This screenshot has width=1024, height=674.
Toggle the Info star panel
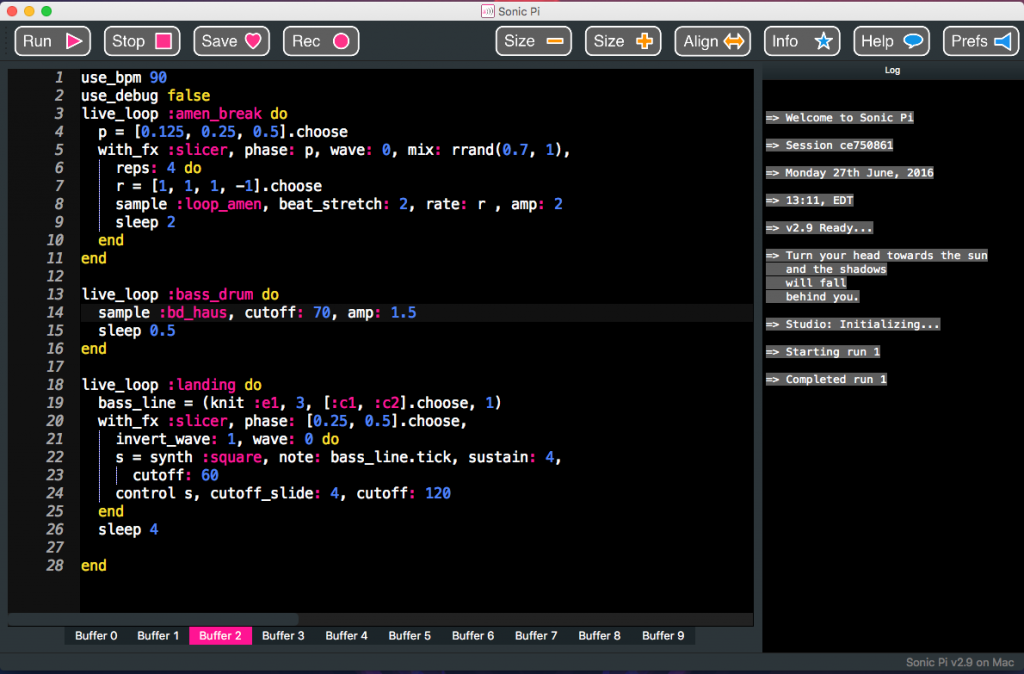pos(801,41)
